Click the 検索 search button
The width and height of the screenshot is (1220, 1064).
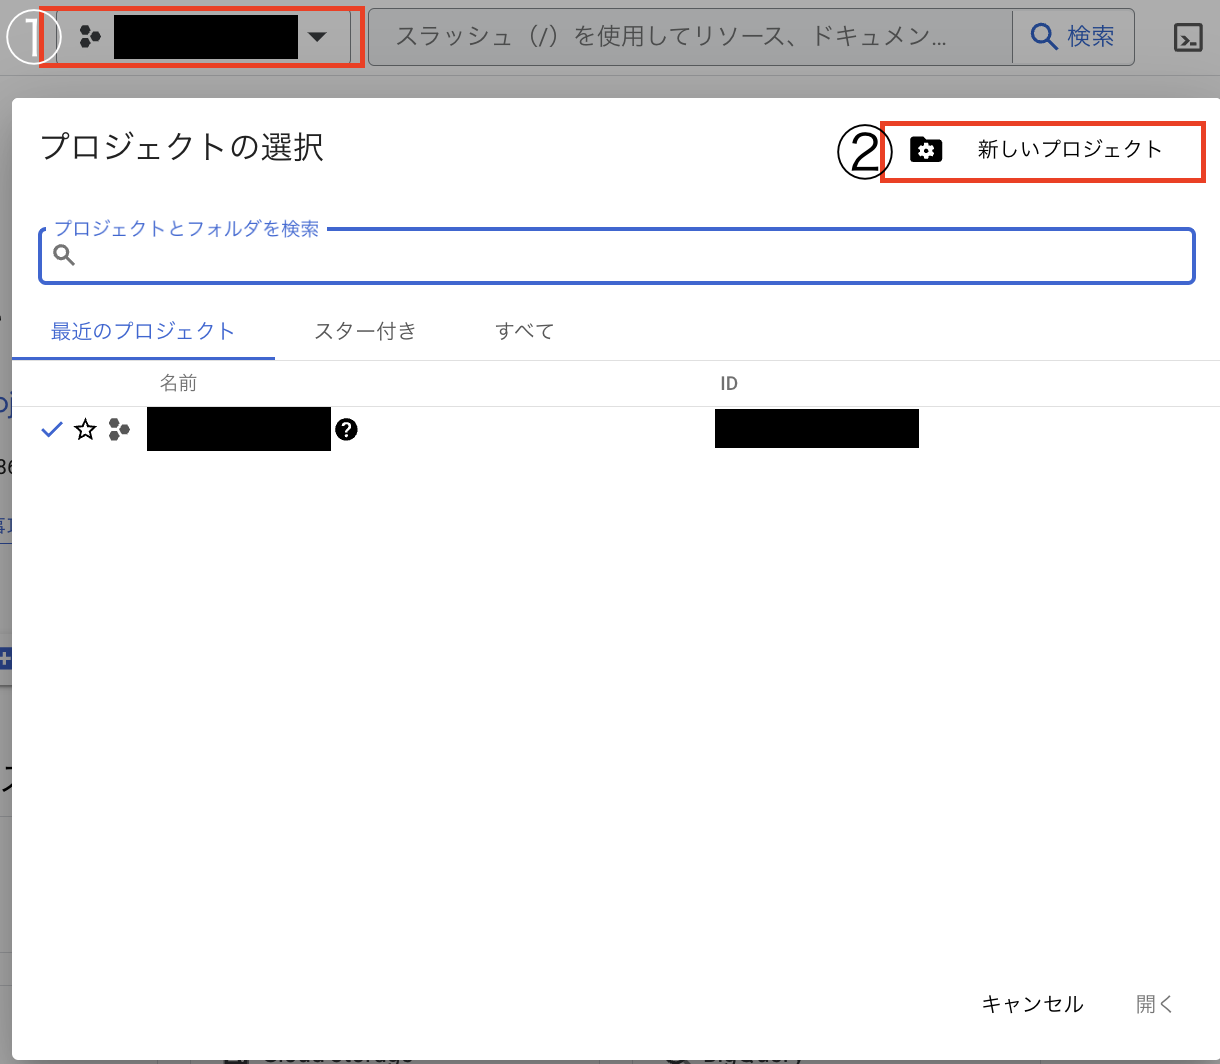1073,37
